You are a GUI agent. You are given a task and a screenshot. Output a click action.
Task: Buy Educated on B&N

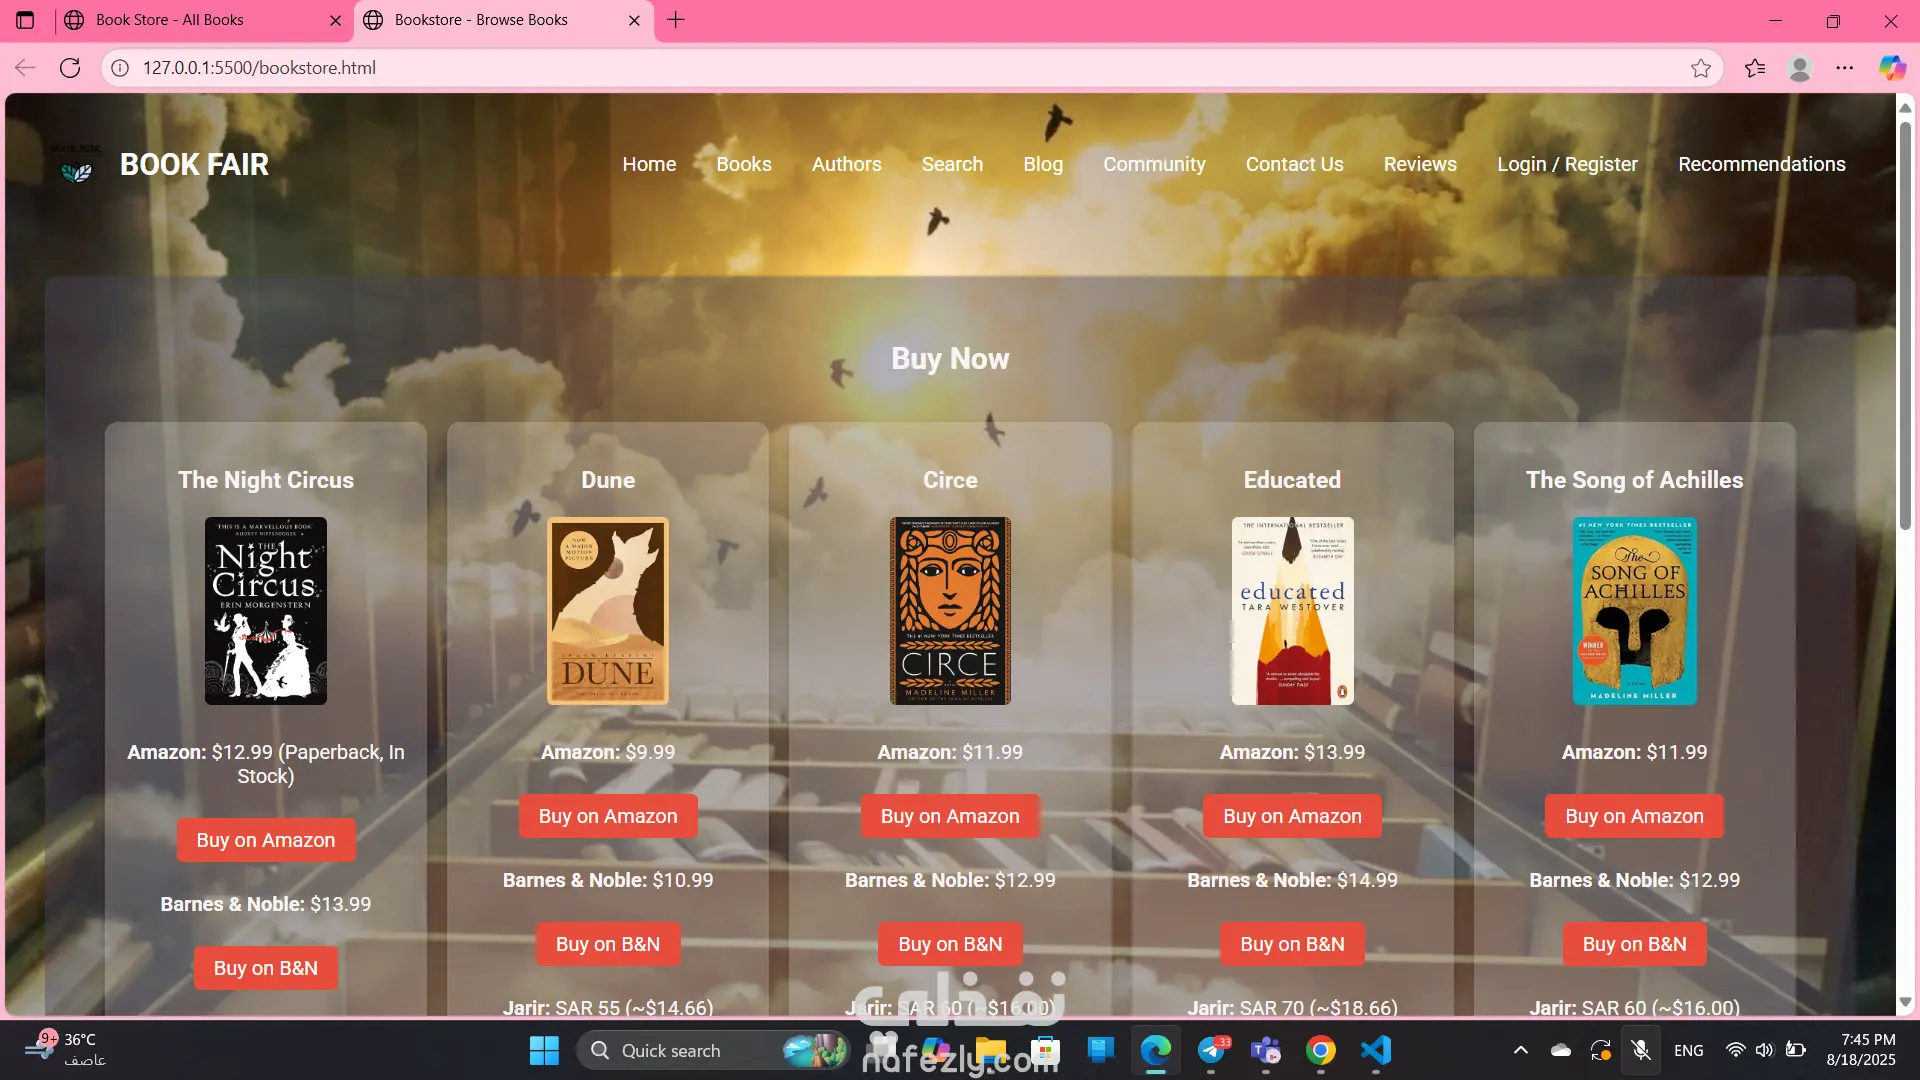pos(1292,944)
